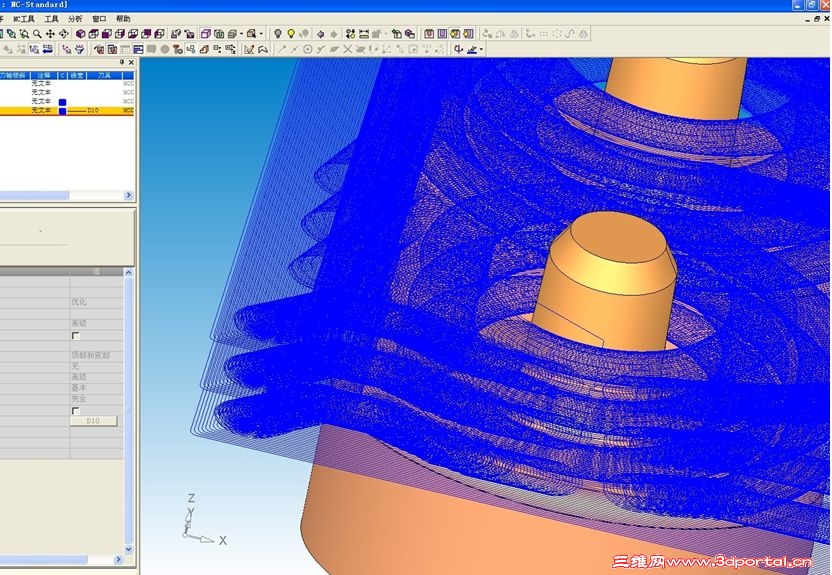Click the 刀具 column header

click(104, 75)
